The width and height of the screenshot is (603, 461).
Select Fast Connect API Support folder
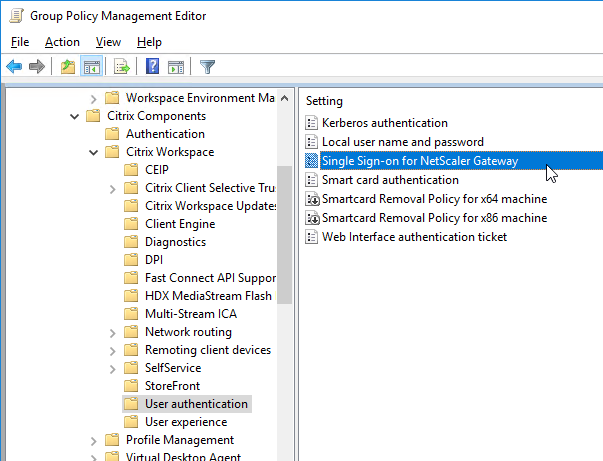(210, 278)
